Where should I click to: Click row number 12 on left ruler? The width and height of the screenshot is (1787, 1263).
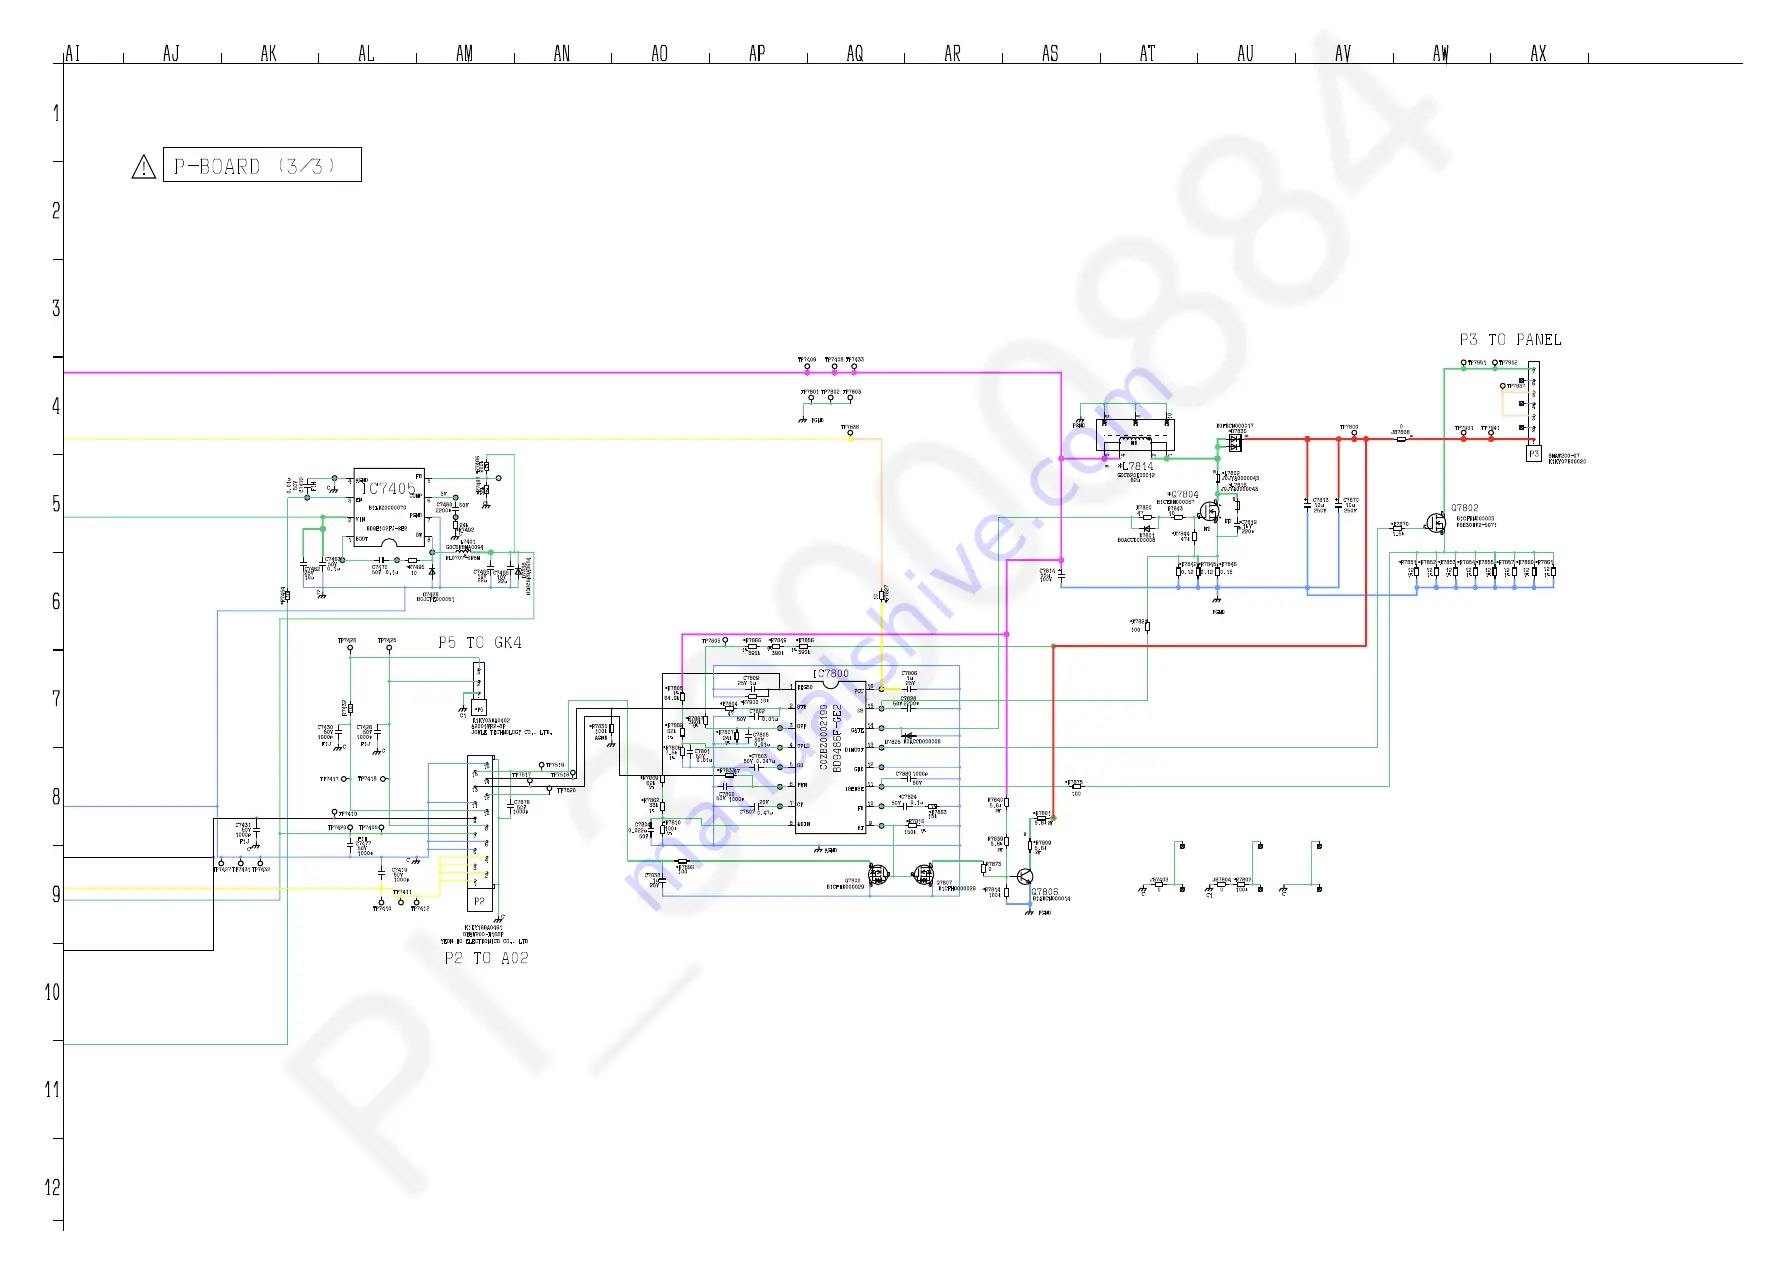52,1187
